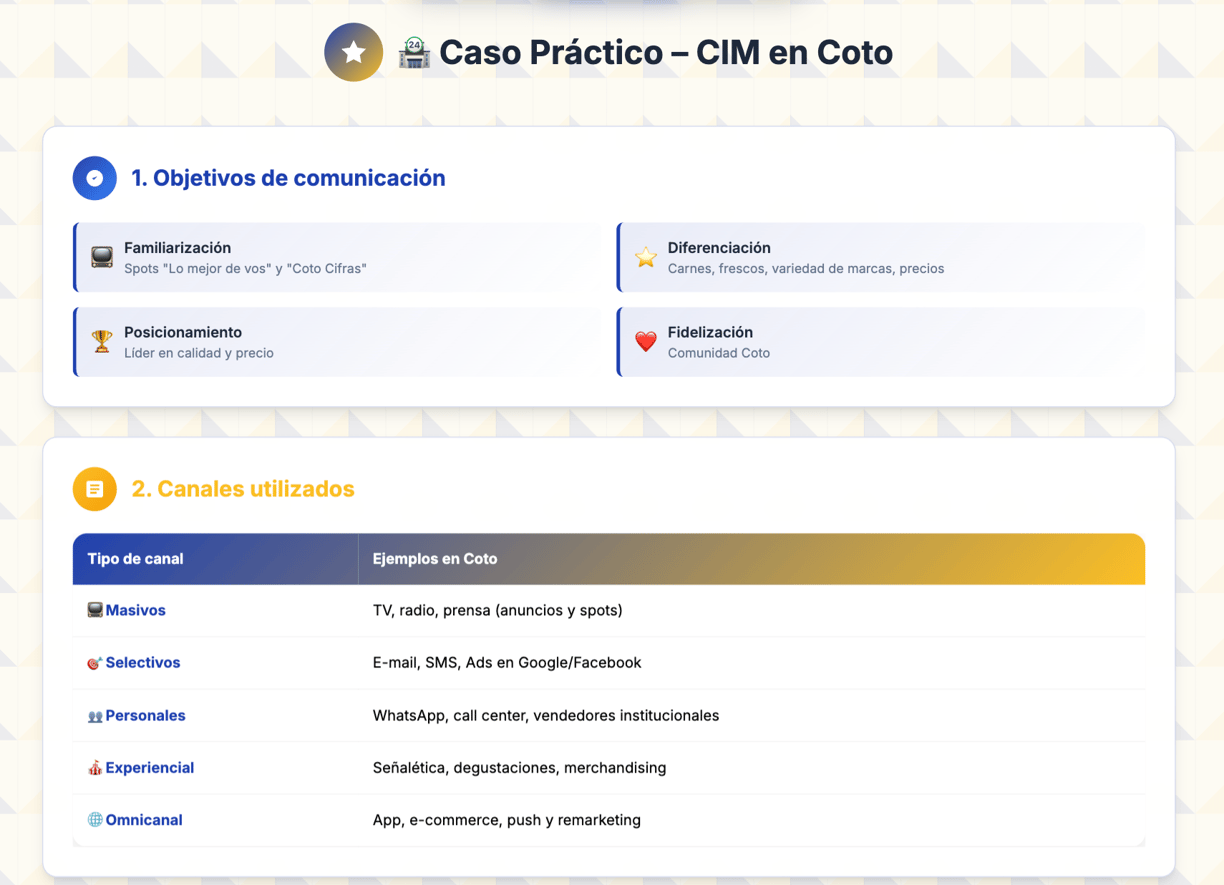The image size is (1224, 885).
Task: Click the Caso Práctico – CIM en Coto title
Action: pyautogui.click(x=666, y=52)
